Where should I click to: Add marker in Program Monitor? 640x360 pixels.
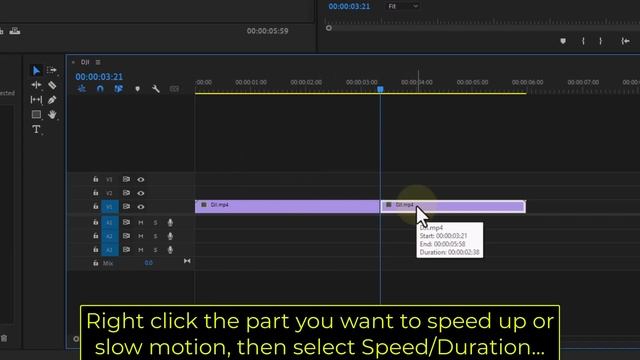click(x=563, y=41)
